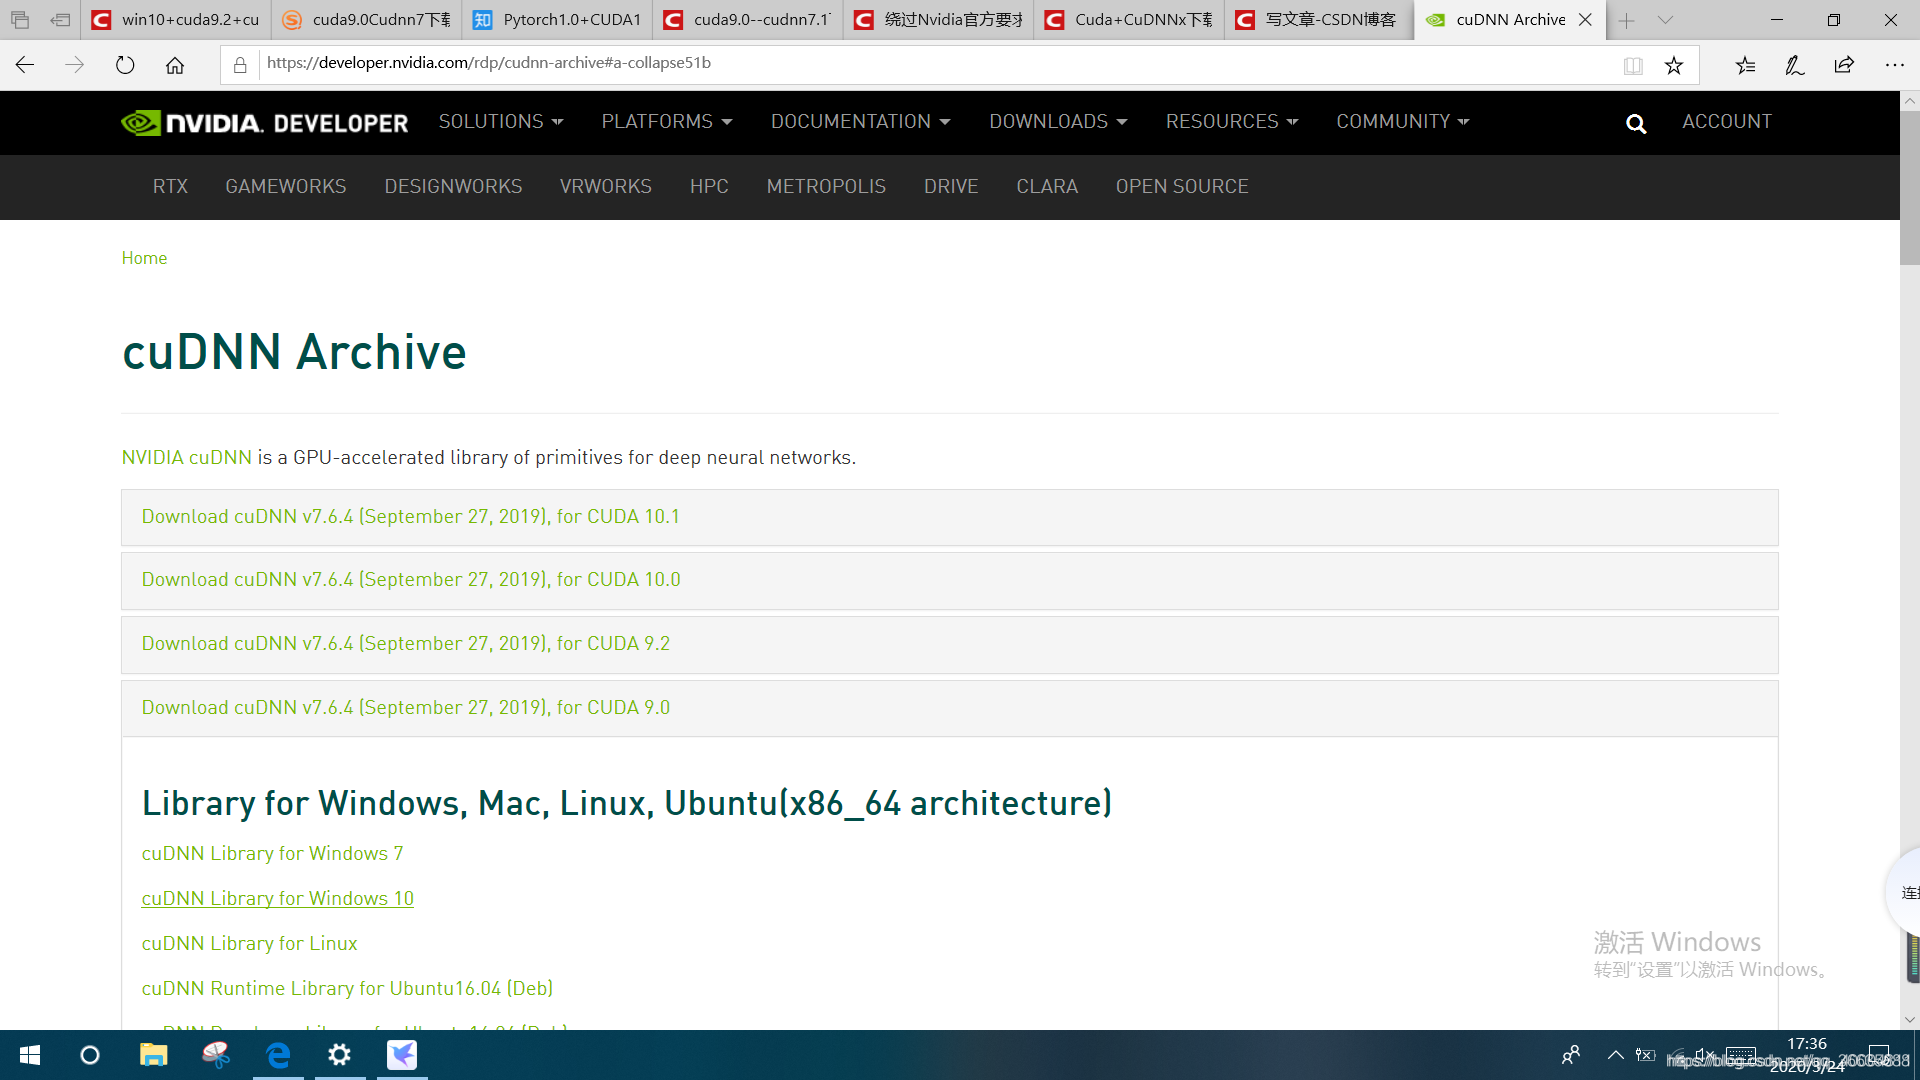Expand cuDNN v7.6.4 for CUDA 10.0
This screenshot has height=1080, width=1920.
pos(949,581)
